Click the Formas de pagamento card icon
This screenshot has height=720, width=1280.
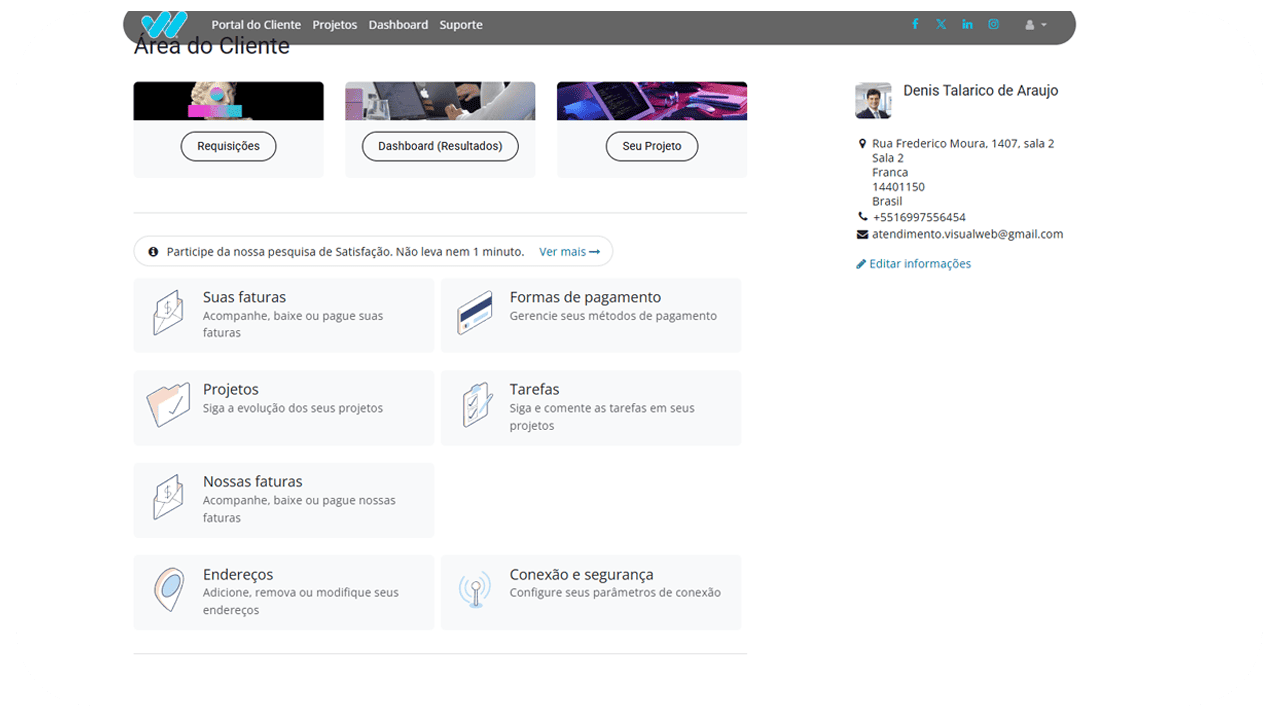coord(475,314)
